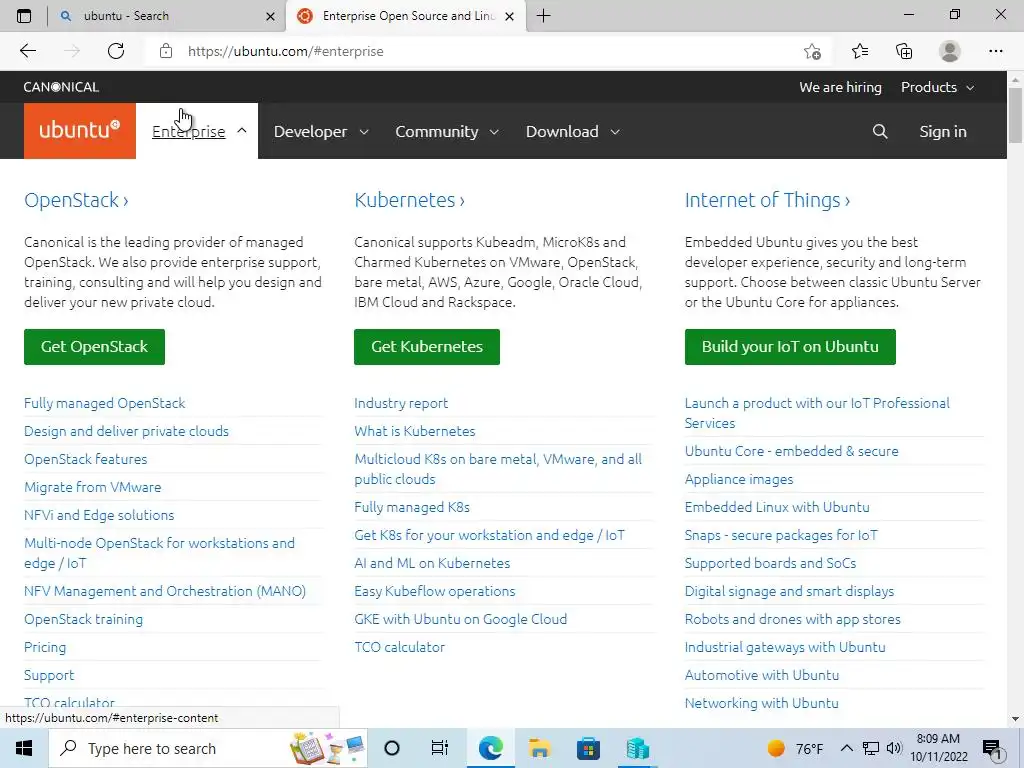Screen dimensions: 1024x768
Task: Click the site lock icon in address bar
Action: pyautogui.click(x=166, y=51)
